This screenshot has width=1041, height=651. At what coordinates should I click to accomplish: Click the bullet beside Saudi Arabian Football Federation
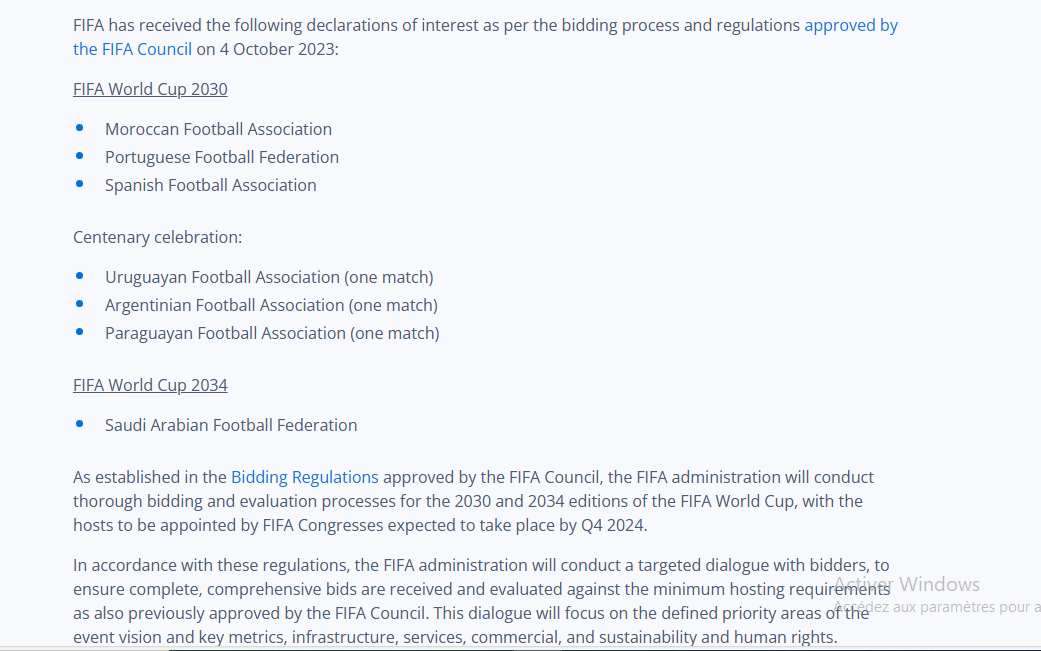80,424
